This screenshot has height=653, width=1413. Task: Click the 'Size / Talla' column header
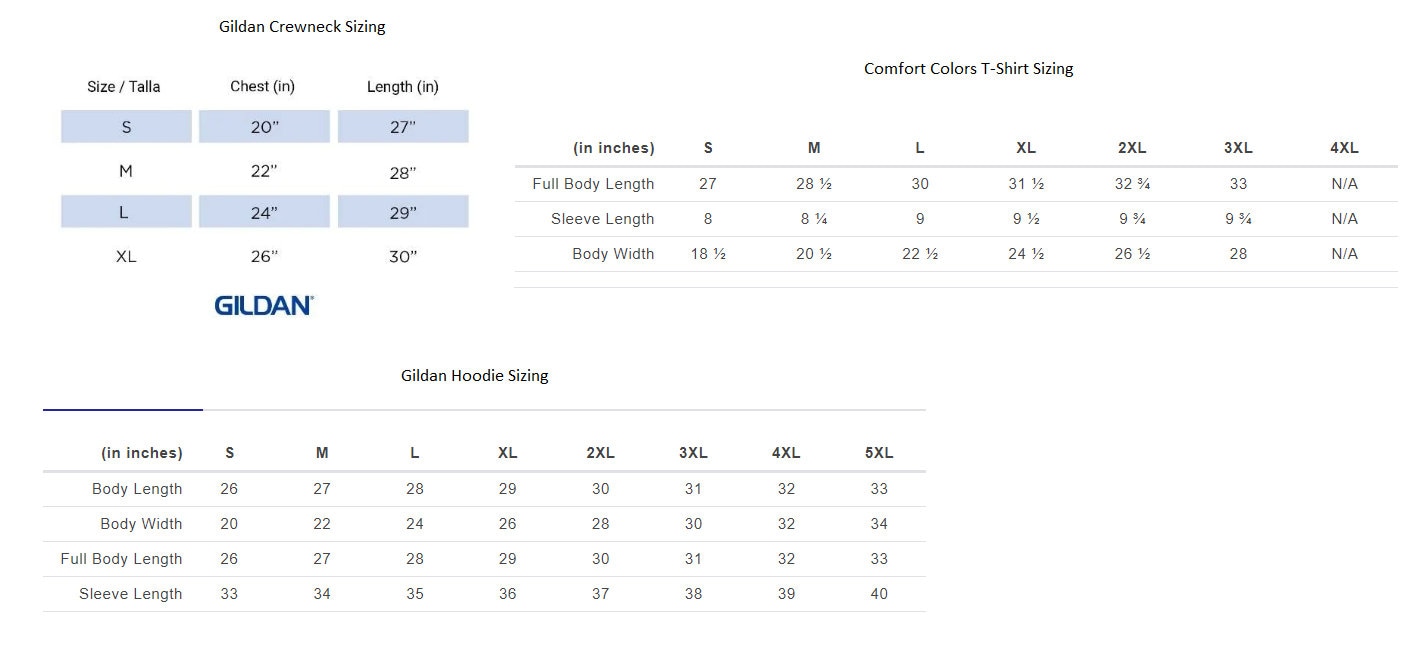point(124,87)
